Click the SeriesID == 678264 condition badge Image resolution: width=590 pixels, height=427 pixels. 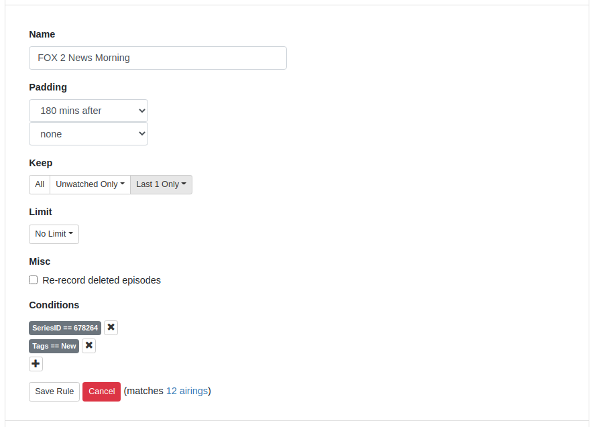[65, 328]
